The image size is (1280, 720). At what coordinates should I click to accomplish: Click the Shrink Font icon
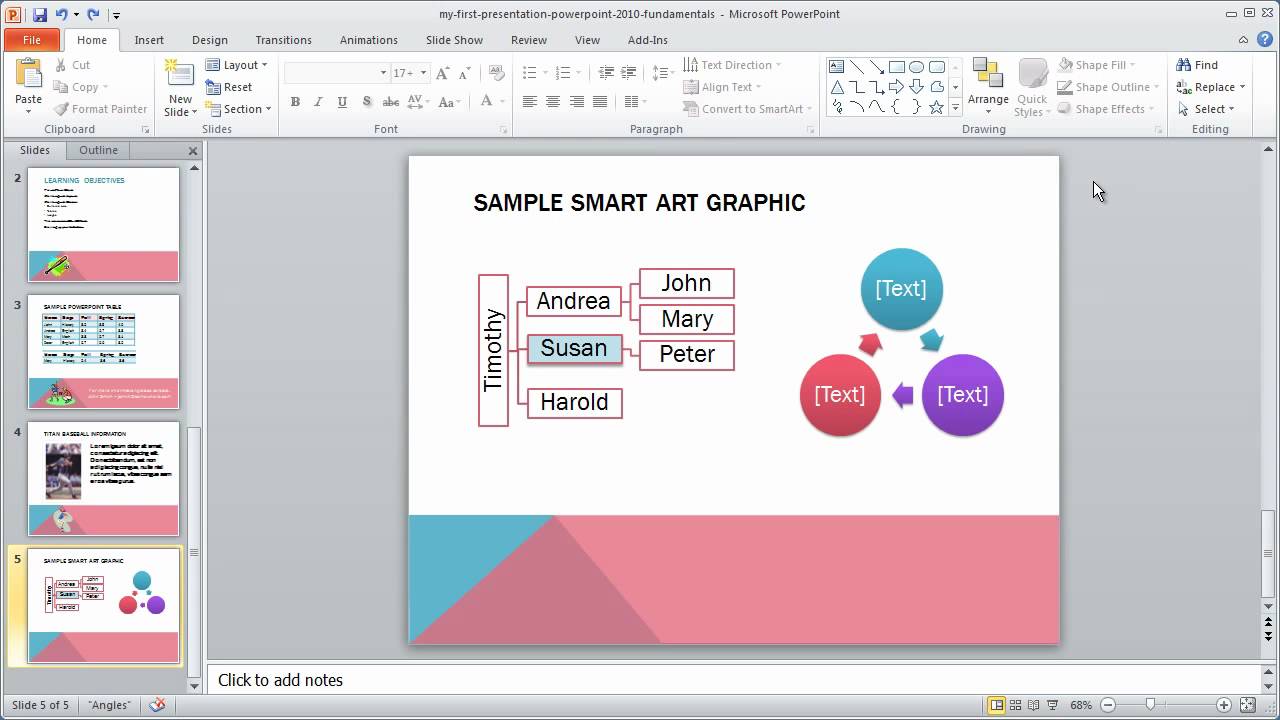coord(462,73)
